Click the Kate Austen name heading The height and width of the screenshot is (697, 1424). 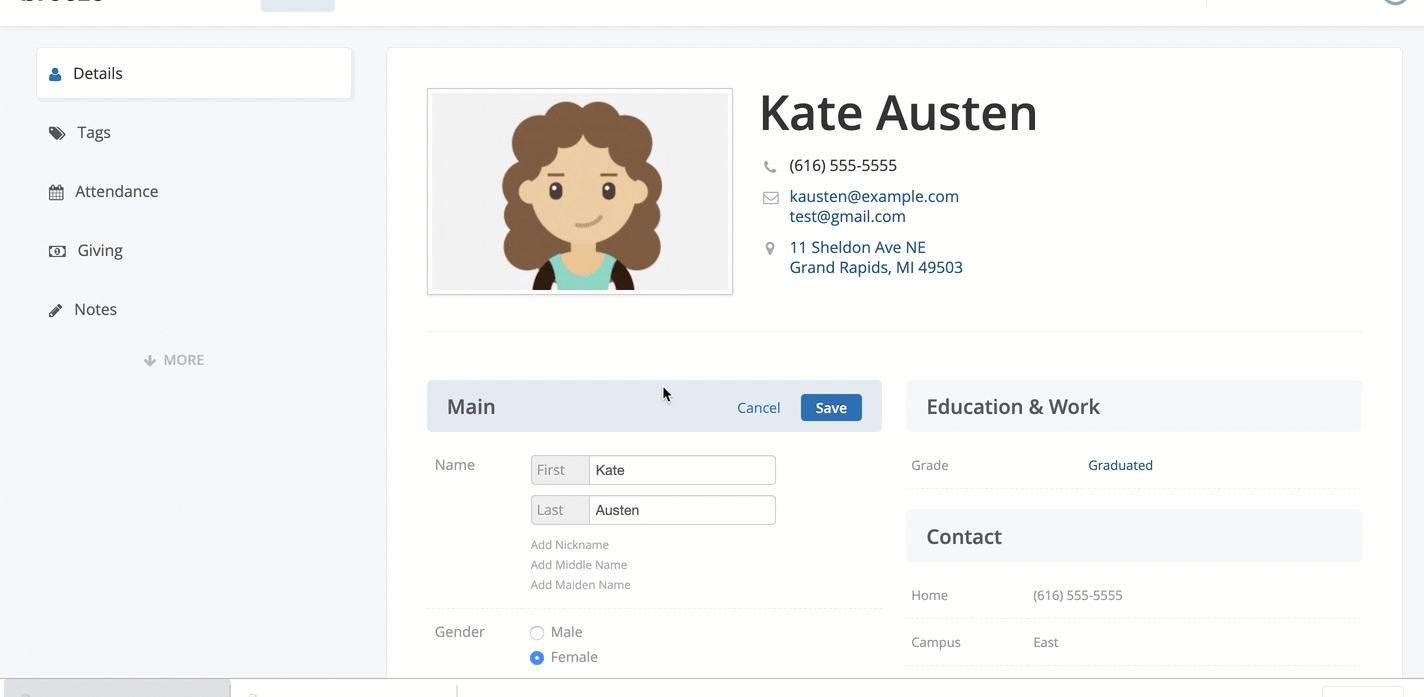pos(898,113)
